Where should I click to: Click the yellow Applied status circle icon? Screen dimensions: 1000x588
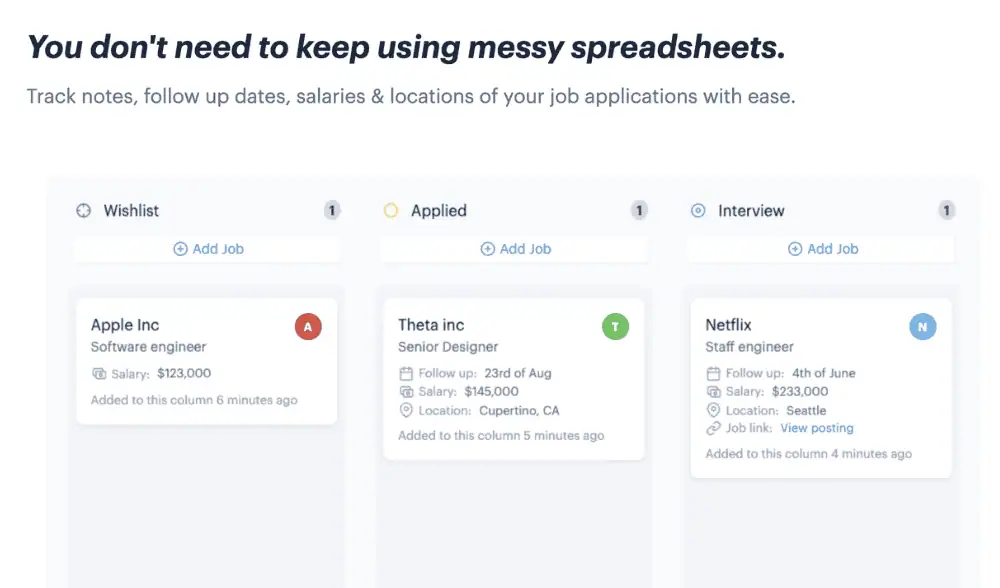pos(391,211)
